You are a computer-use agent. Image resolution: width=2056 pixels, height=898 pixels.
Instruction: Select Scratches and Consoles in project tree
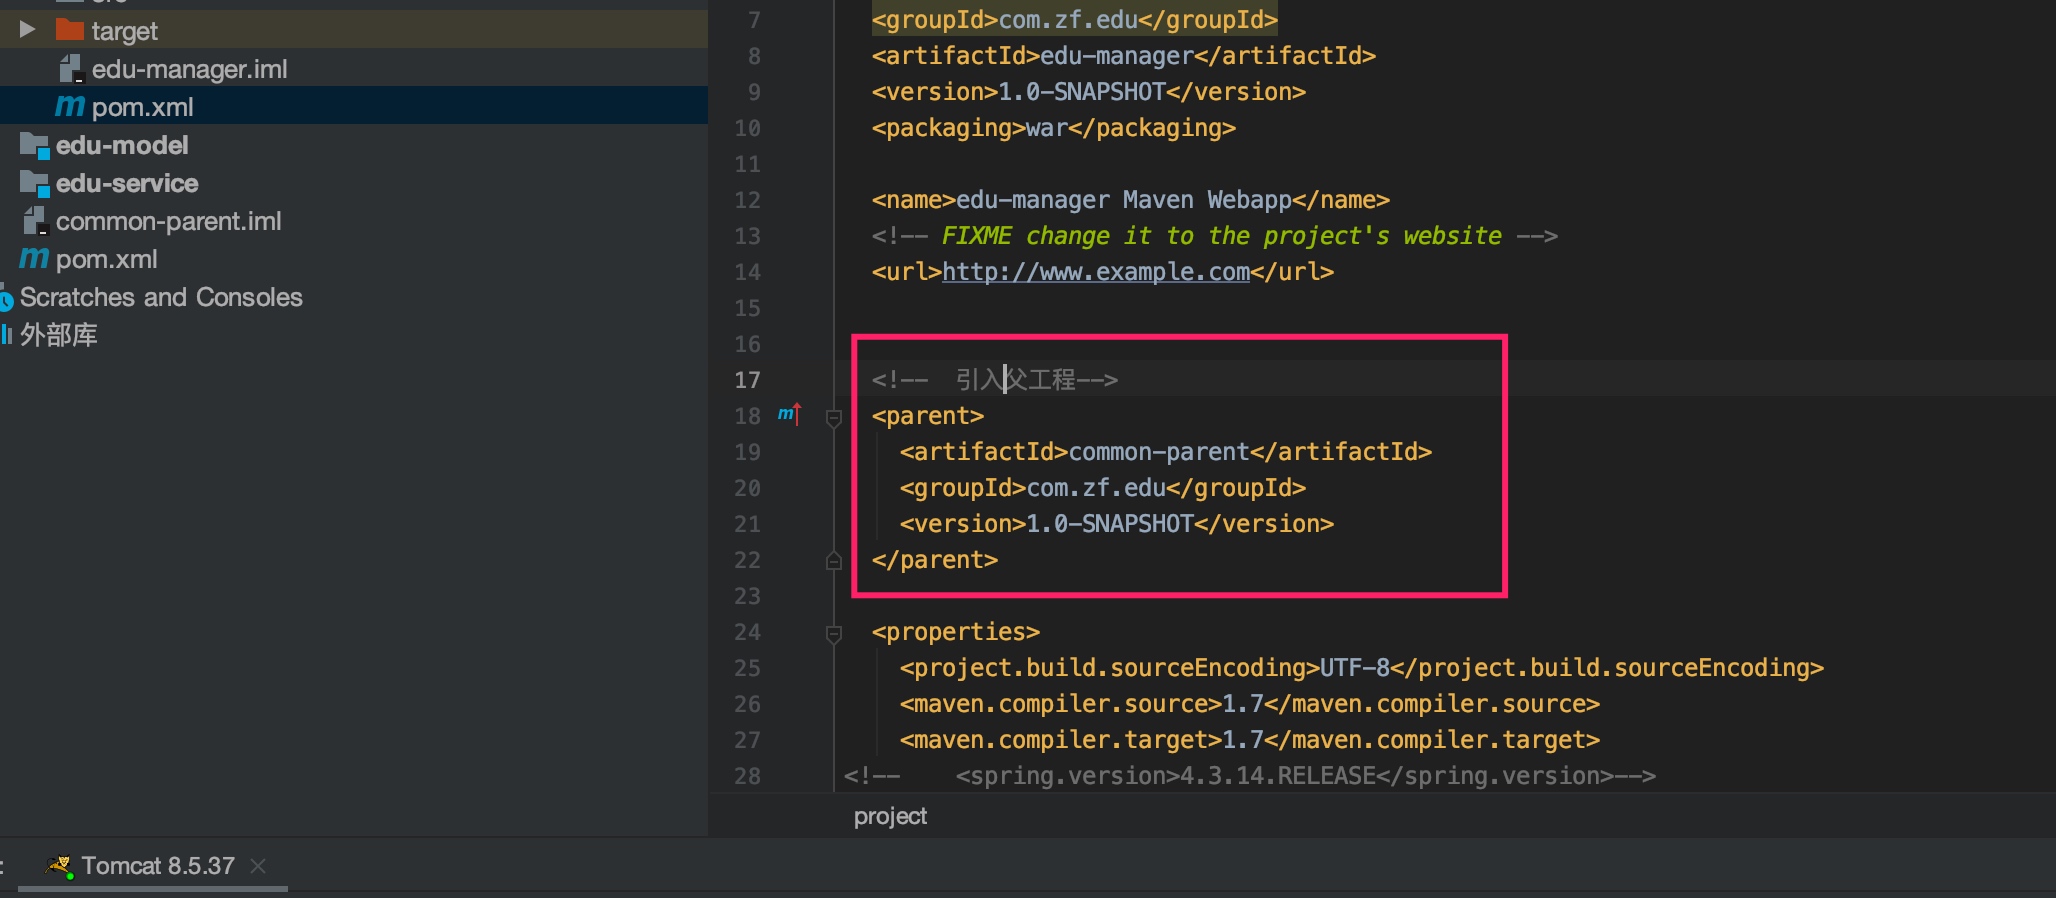(161, 297)
